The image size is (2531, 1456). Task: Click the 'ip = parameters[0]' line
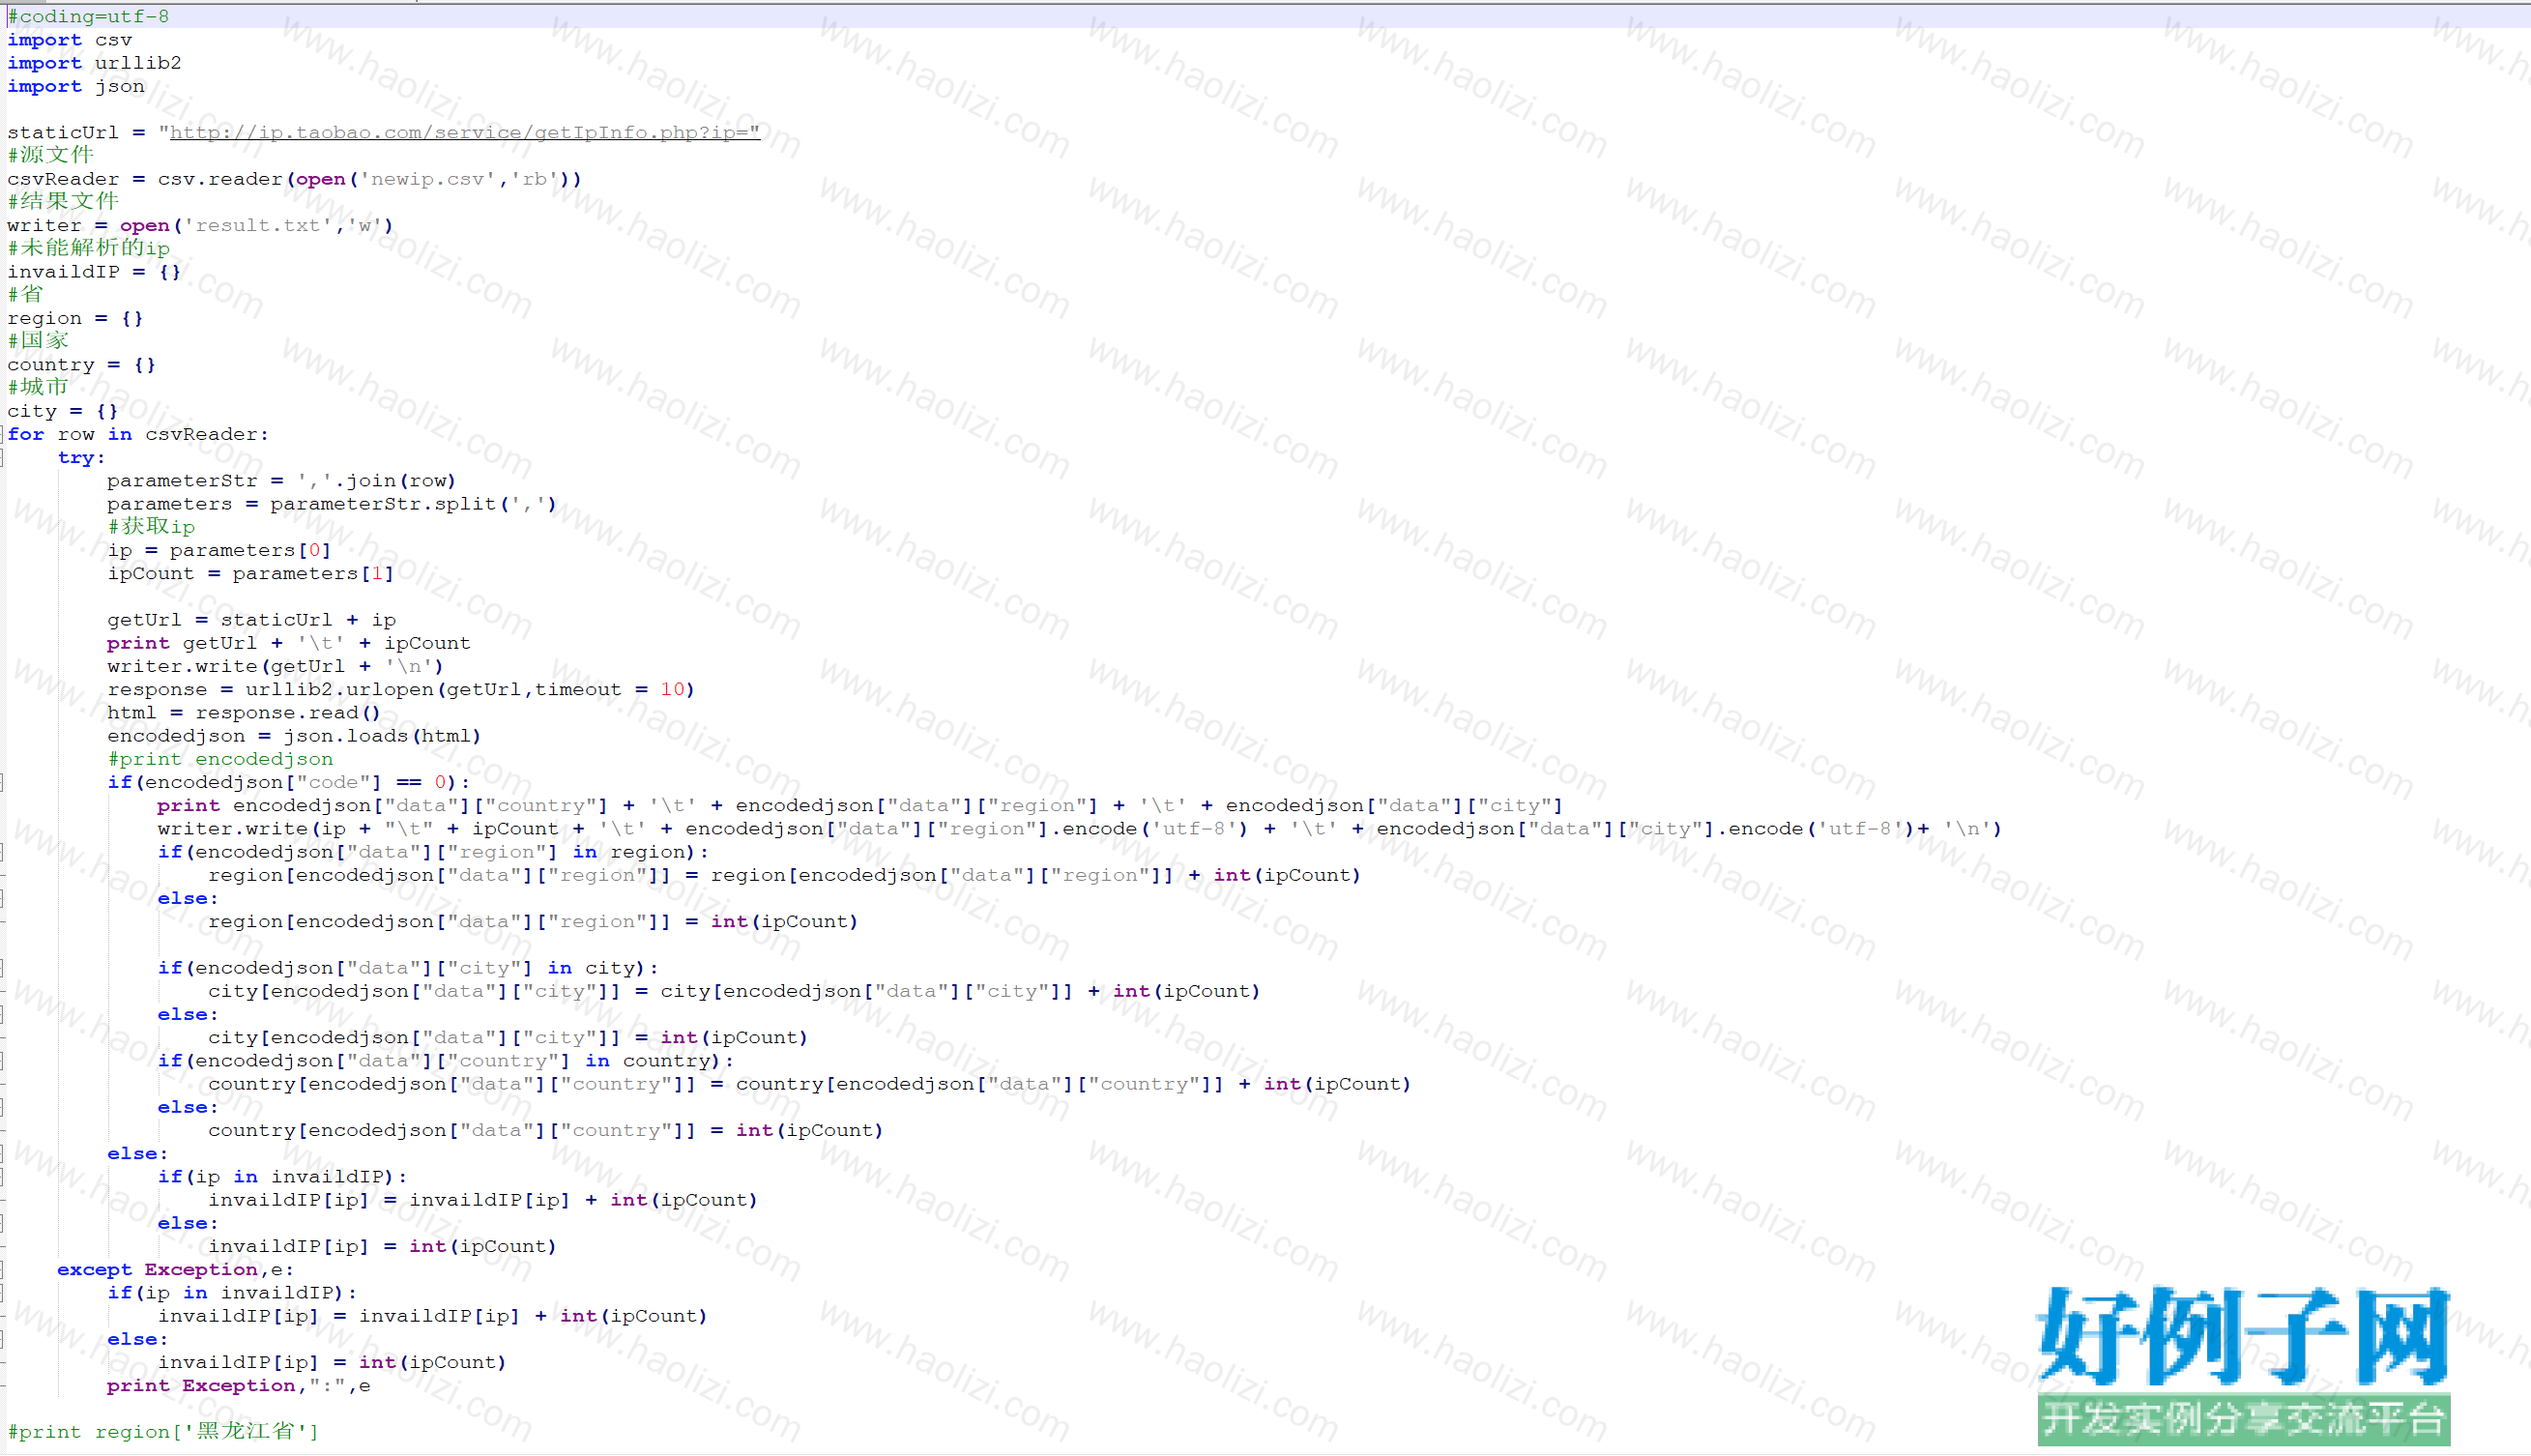click(x=219, y=550)
